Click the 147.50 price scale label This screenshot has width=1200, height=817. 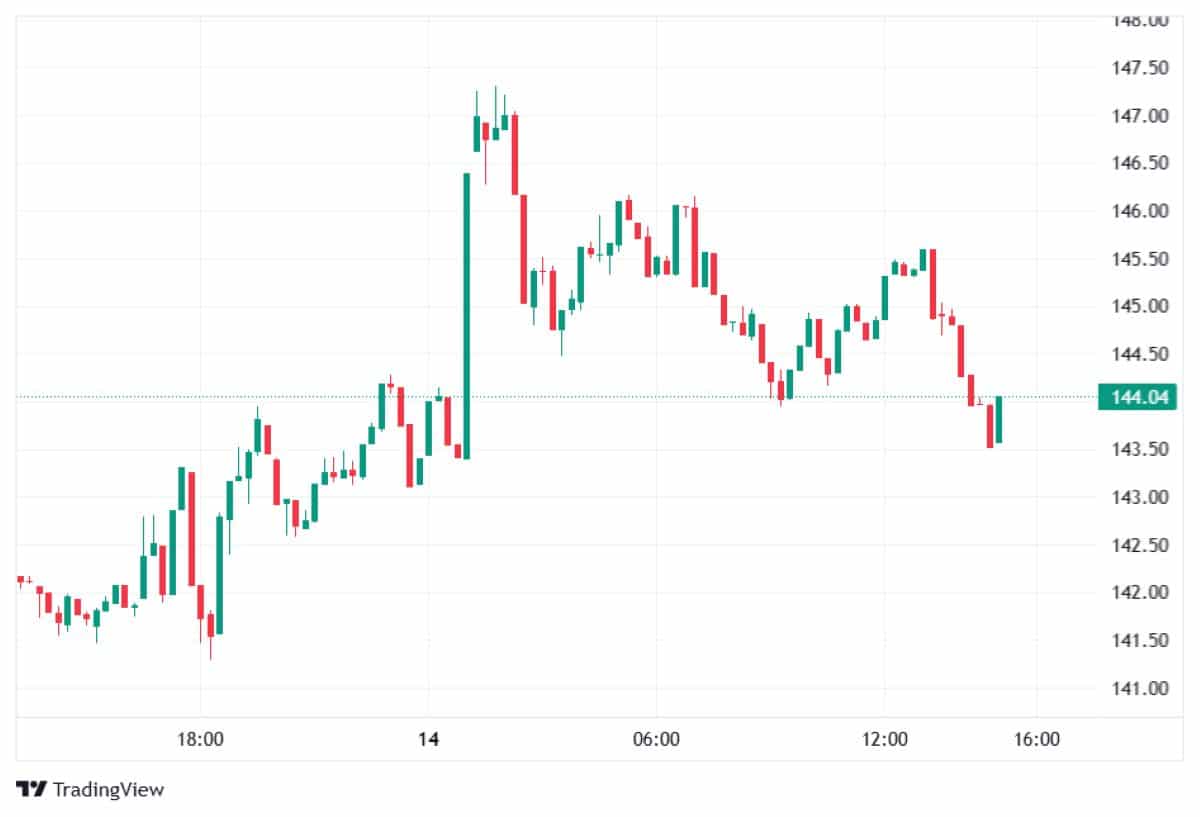(1139, 68)
